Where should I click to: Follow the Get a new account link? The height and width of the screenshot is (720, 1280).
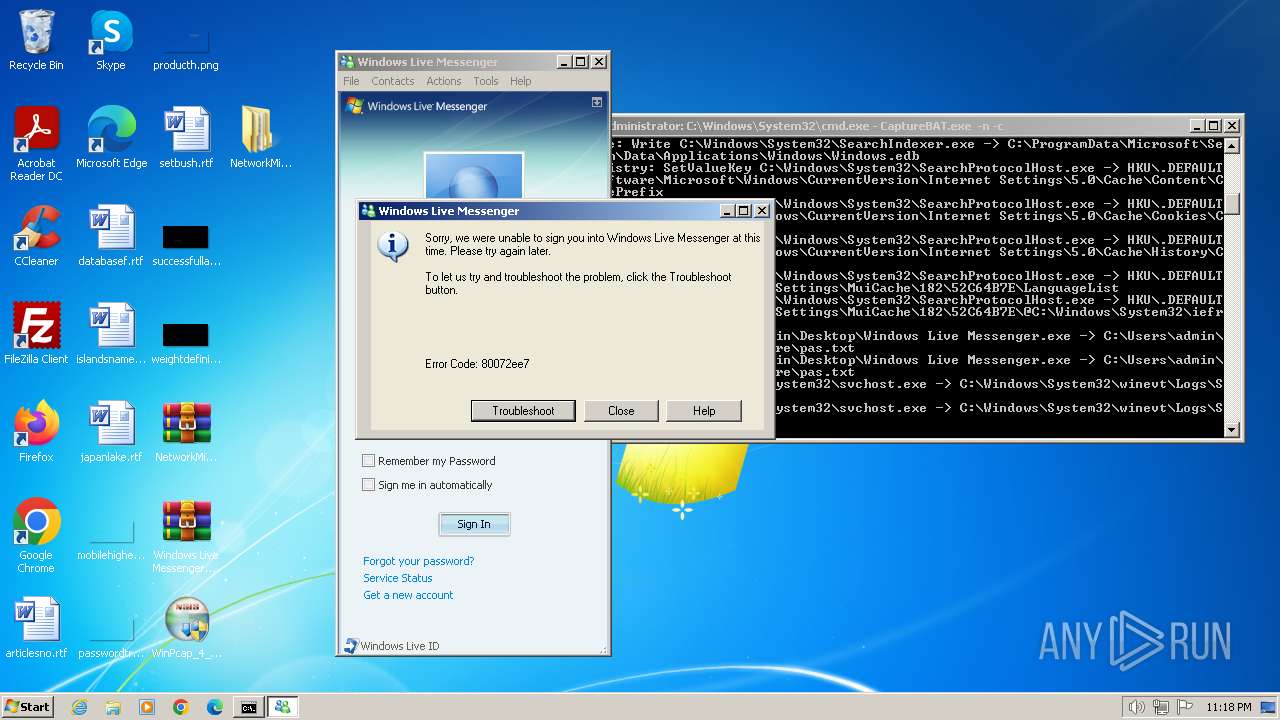pos(408,595)
